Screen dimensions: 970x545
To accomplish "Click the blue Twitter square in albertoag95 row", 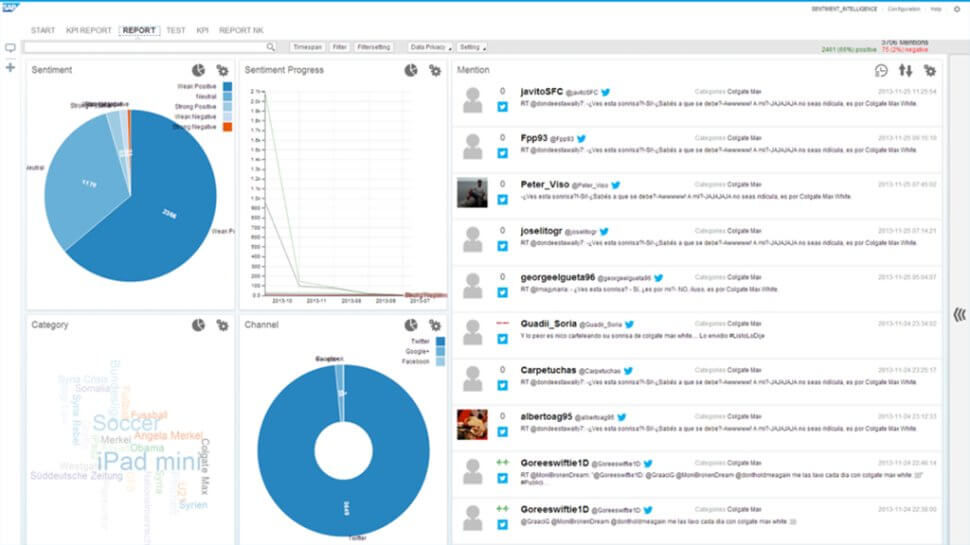I will (502, 432).
